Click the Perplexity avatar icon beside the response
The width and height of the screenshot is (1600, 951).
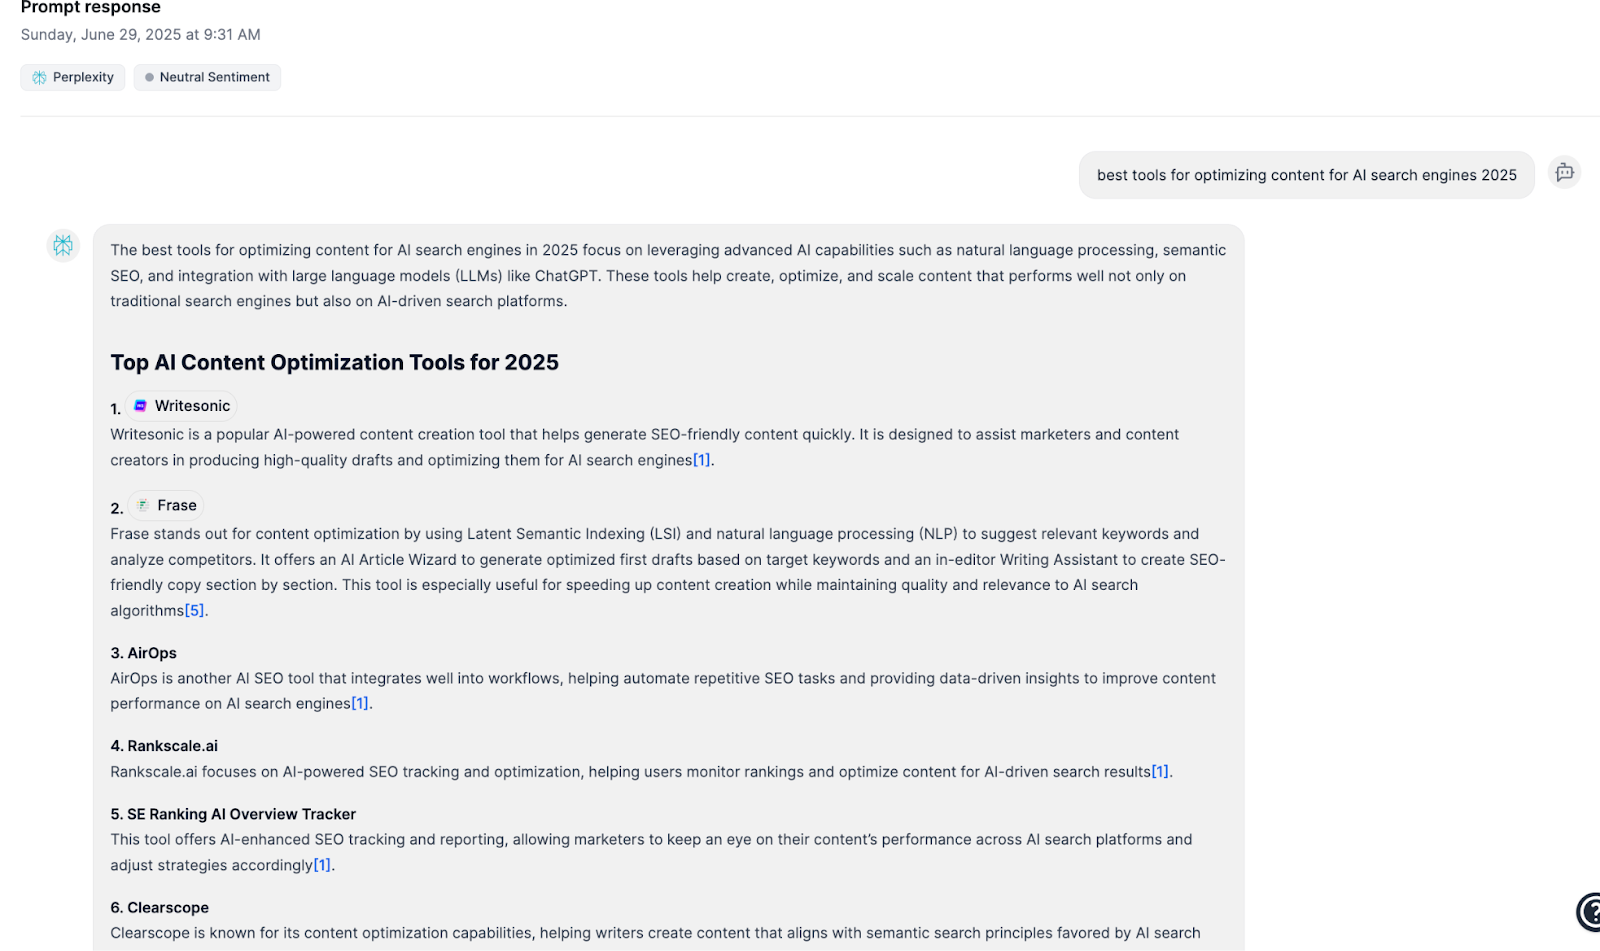click(63, 245)
